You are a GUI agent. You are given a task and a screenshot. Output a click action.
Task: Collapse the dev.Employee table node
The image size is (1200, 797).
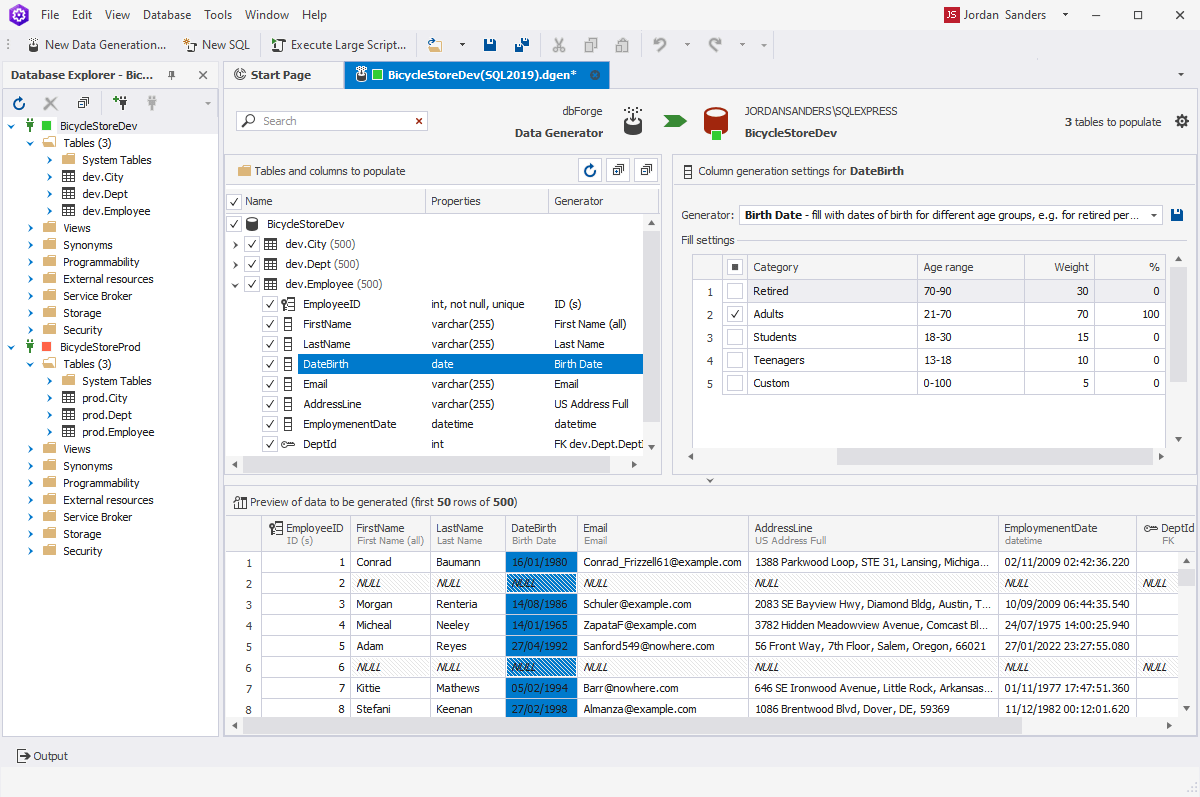click(x=234, y=283)
